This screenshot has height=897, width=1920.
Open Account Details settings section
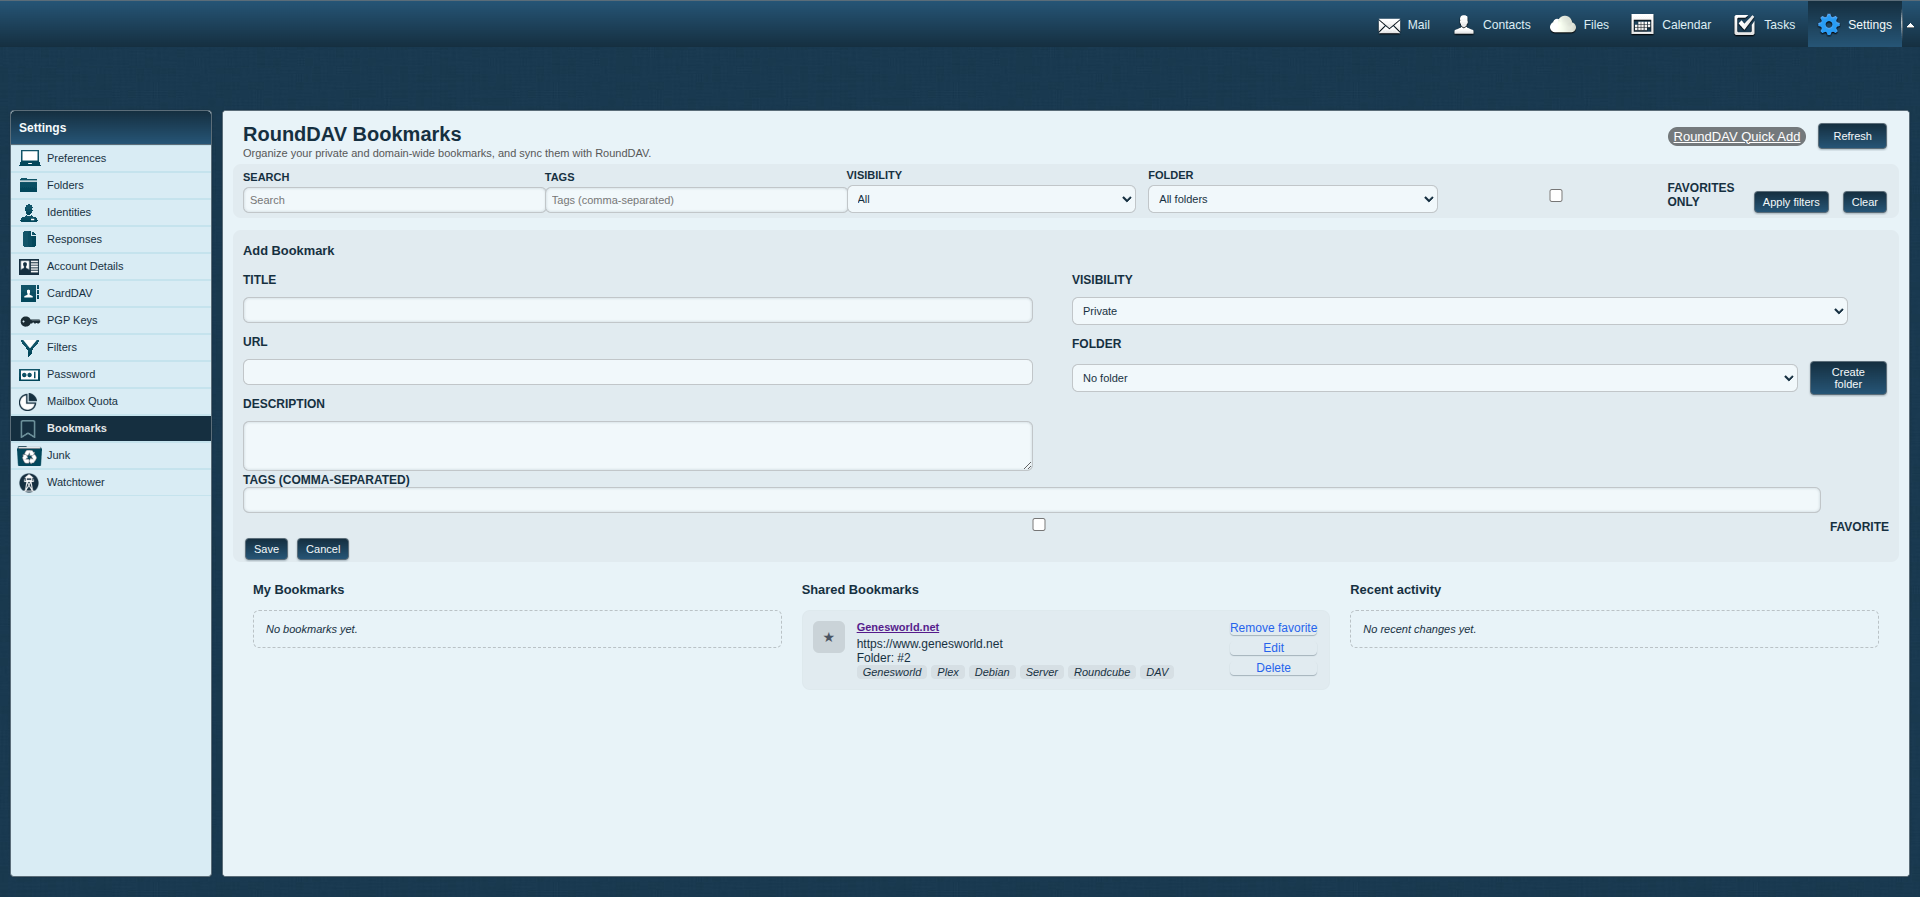[x=85, y=267]
